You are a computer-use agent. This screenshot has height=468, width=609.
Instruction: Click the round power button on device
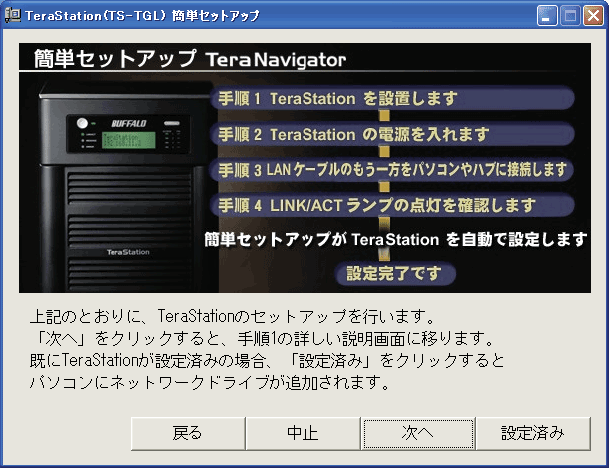[82, 123]
